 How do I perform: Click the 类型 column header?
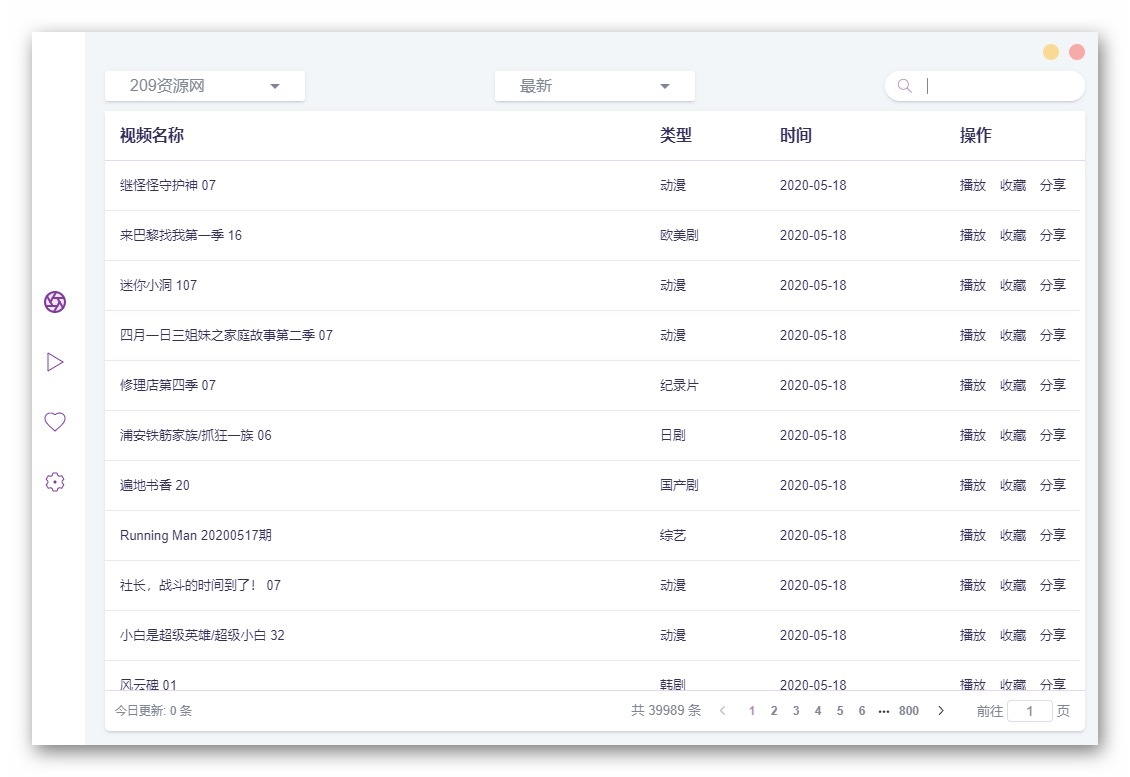[x=676, y=135]
